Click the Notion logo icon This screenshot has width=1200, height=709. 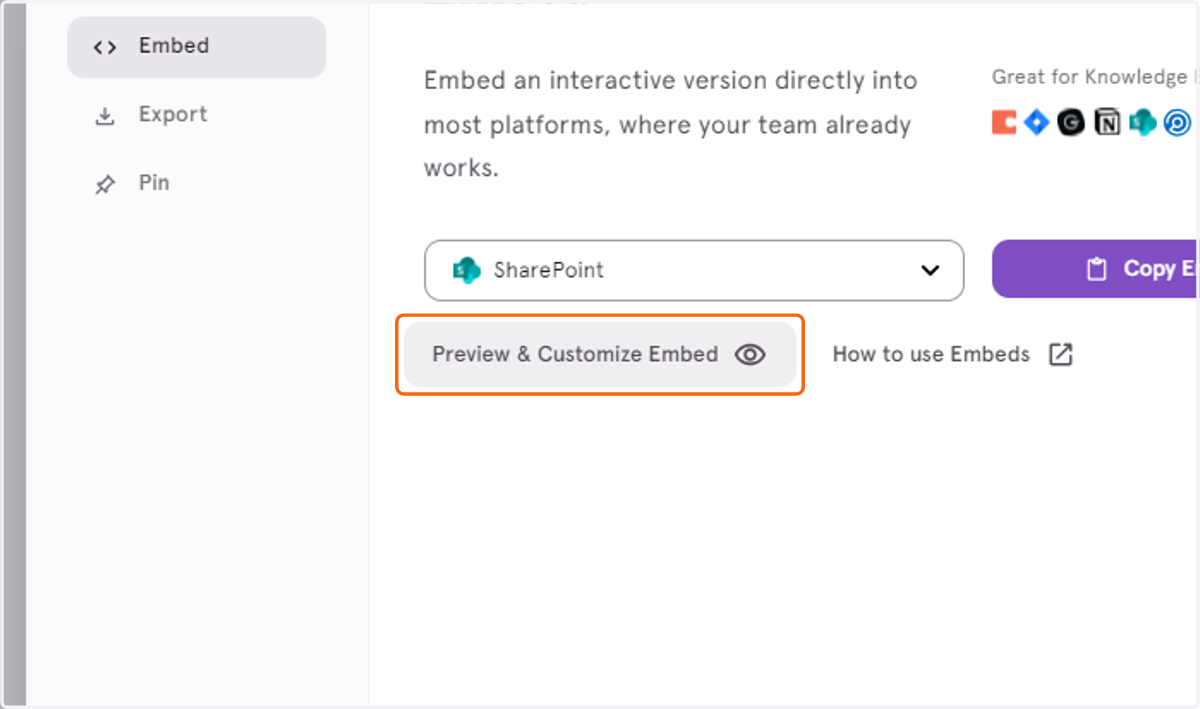click(1107, 122)
